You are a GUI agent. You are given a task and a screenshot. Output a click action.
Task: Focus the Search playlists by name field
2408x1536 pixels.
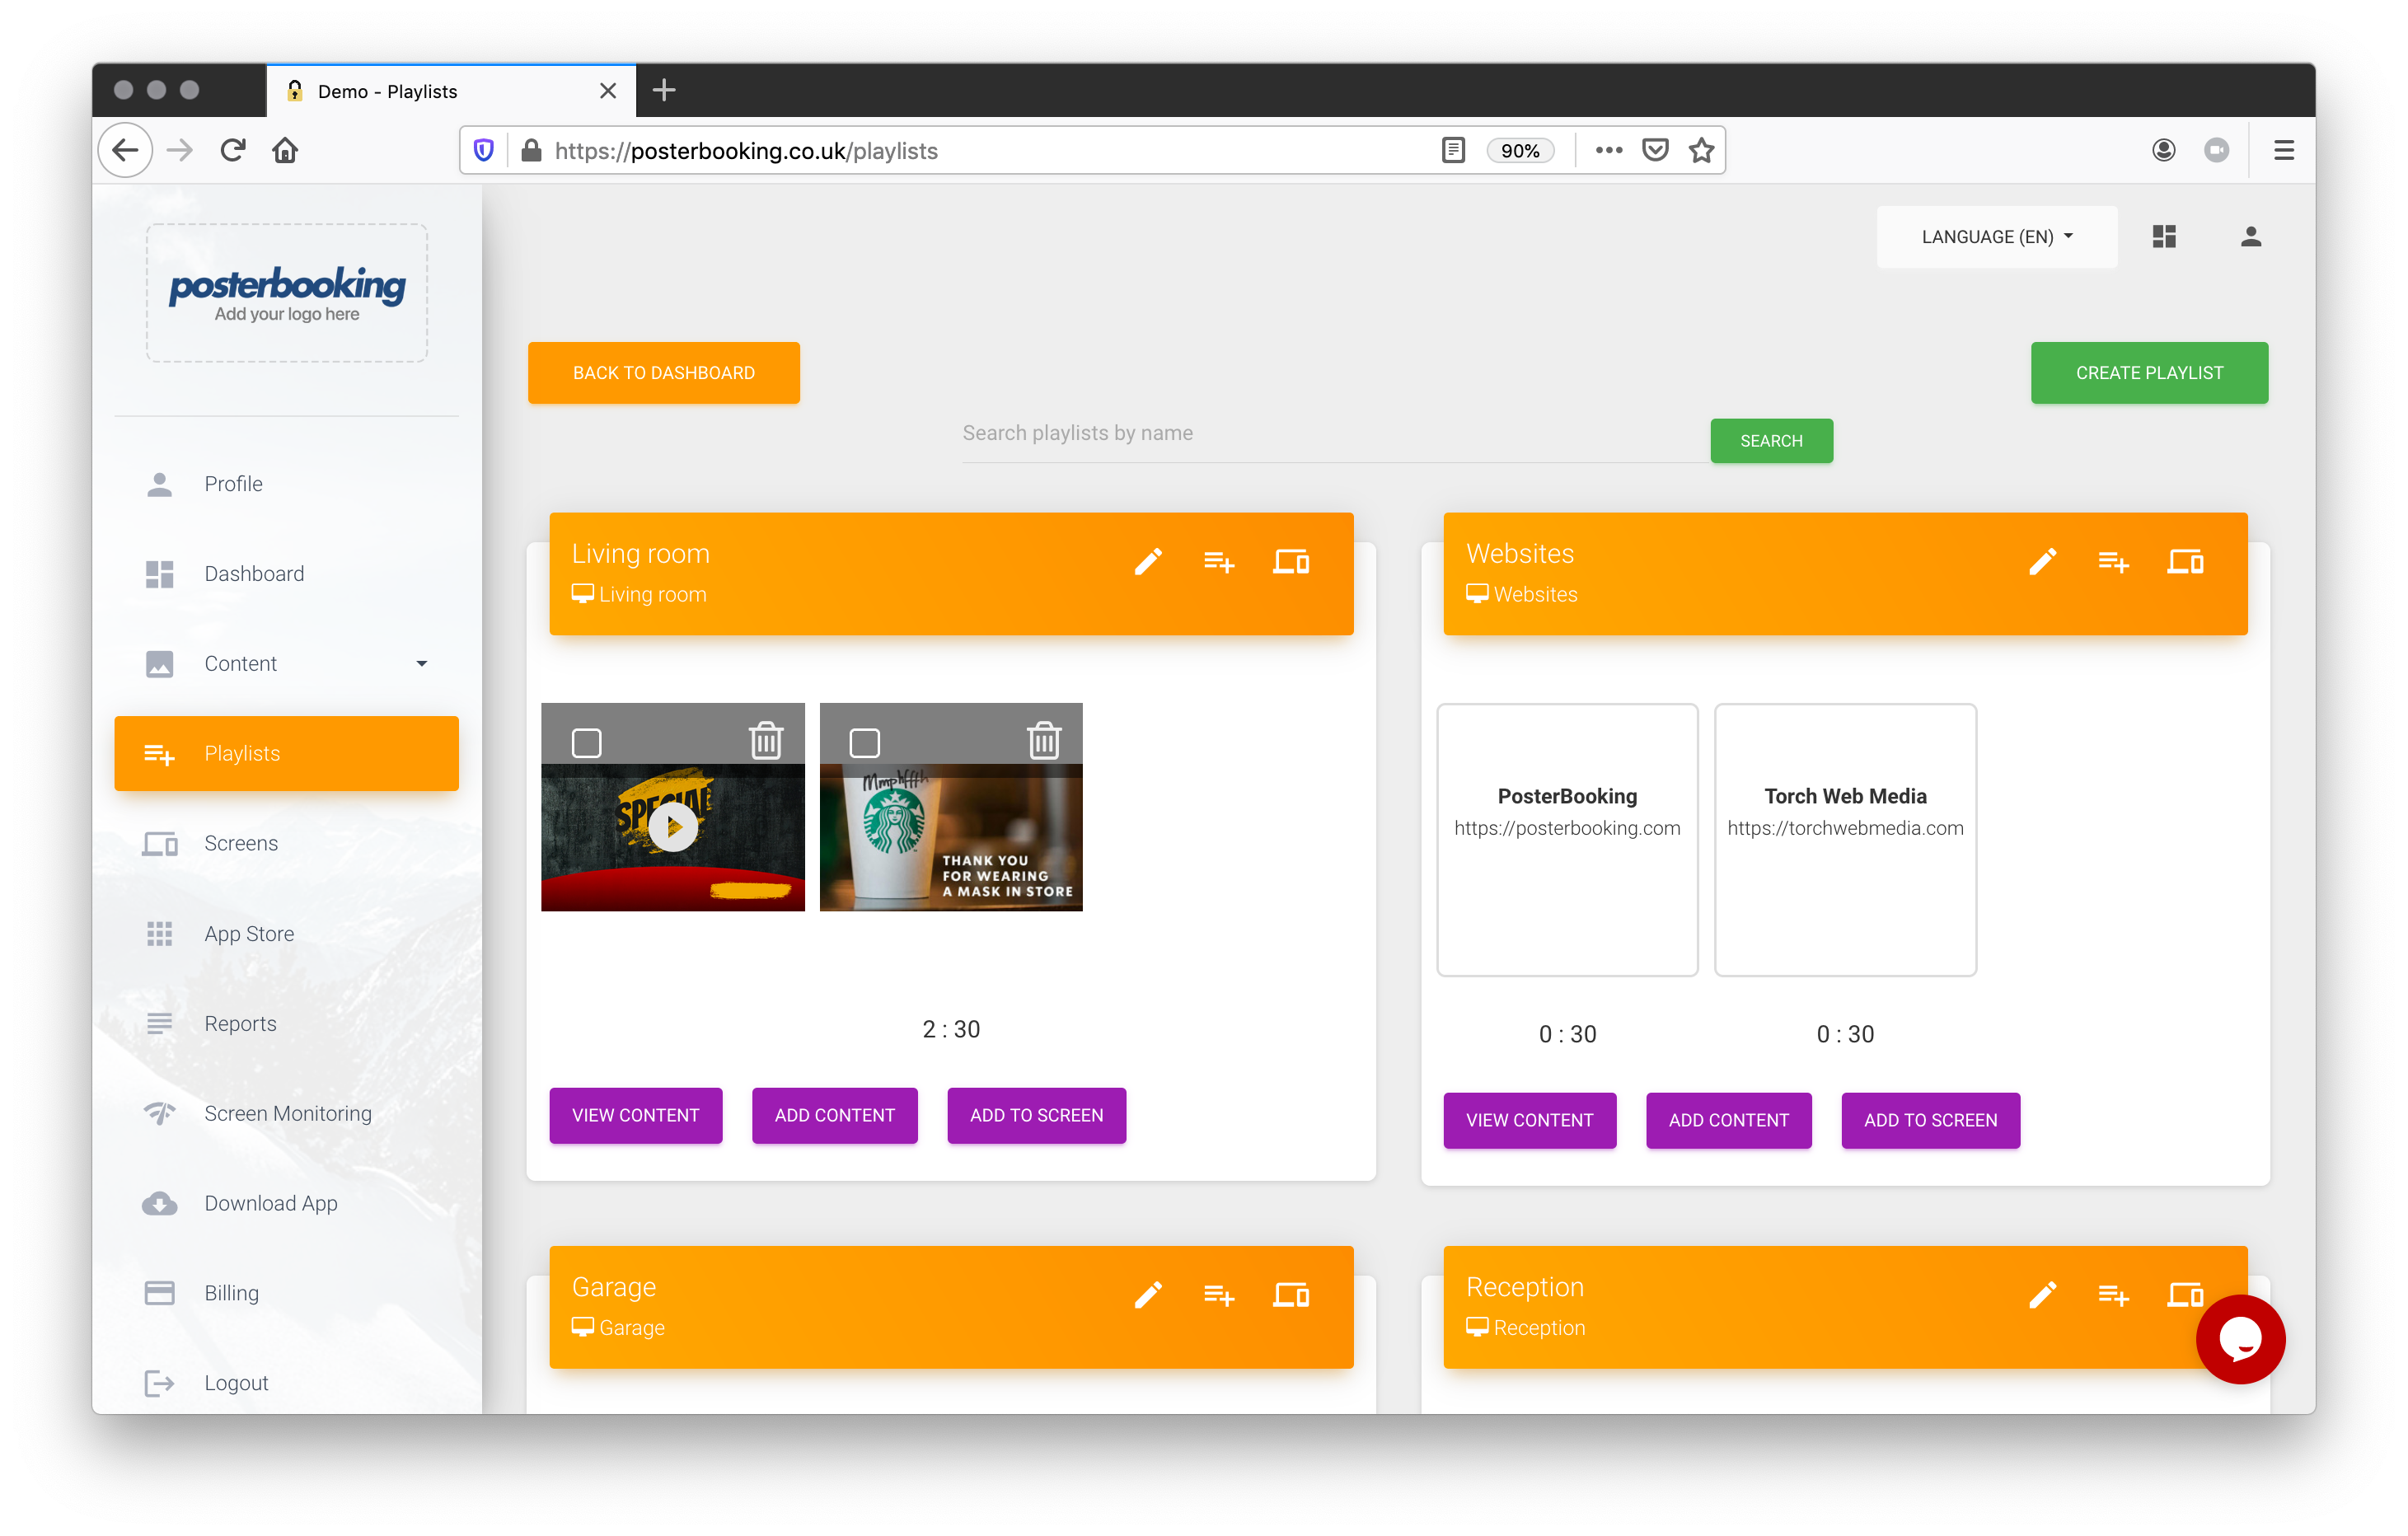pos(1335,434)
